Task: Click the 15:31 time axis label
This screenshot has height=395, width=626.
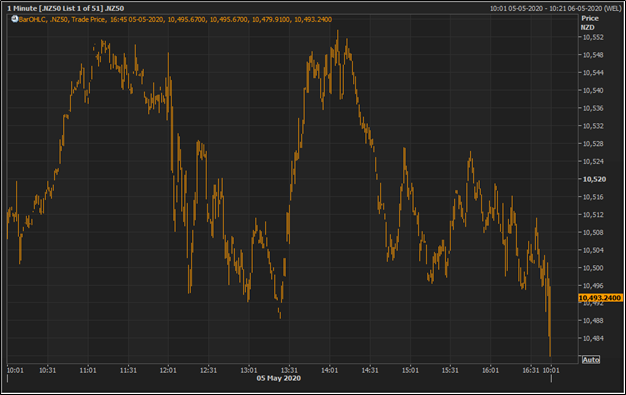Action: [450, 370]
